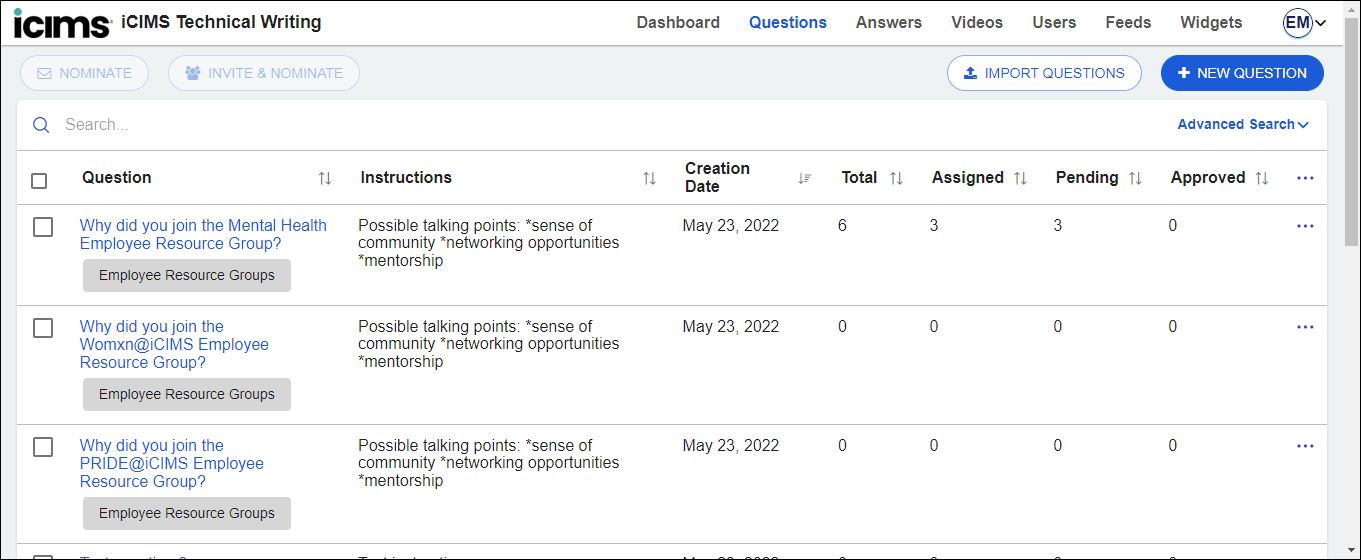Click Pending value 3 in Mental Health row
This screenshot has width=1361, height=560.
coord(1058,226)
